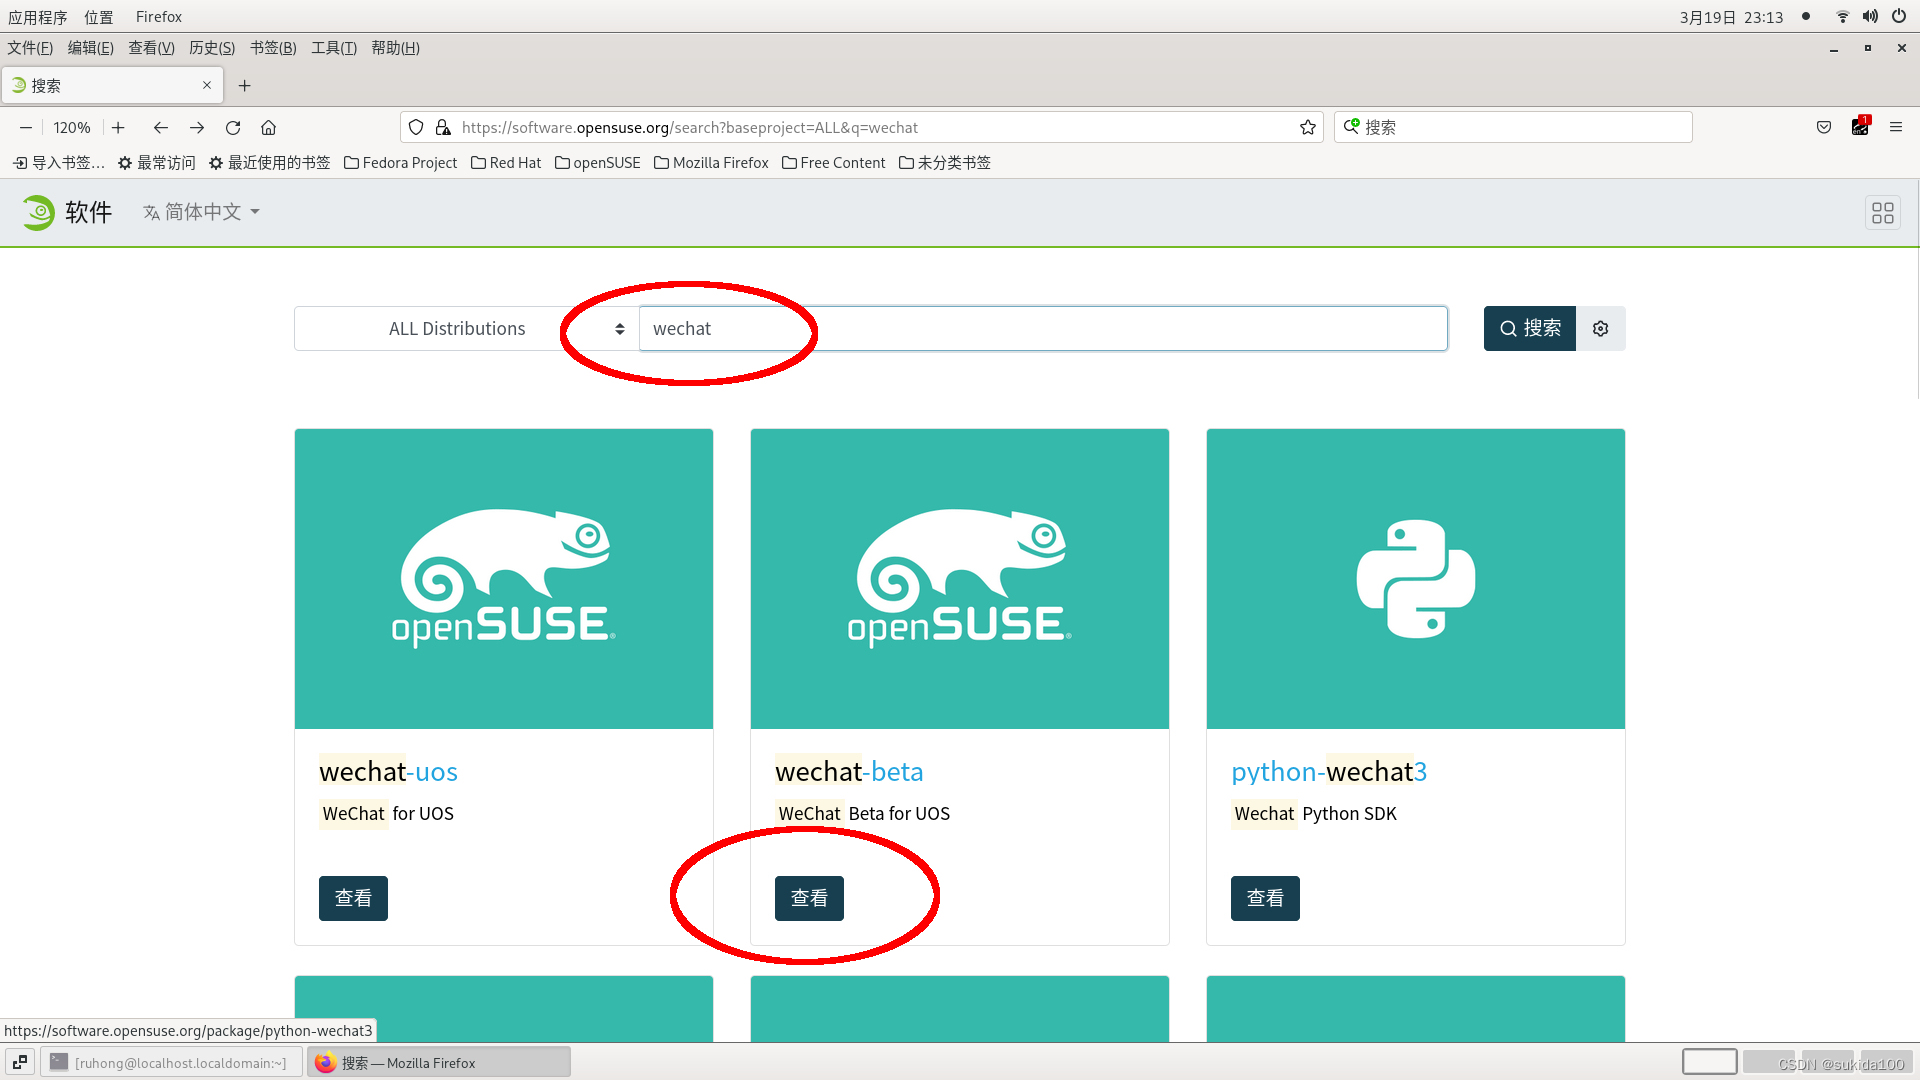This screenshot has height=1080, width=1920.
Task: Click 查看 under wechat-beta
Action: 809,898
